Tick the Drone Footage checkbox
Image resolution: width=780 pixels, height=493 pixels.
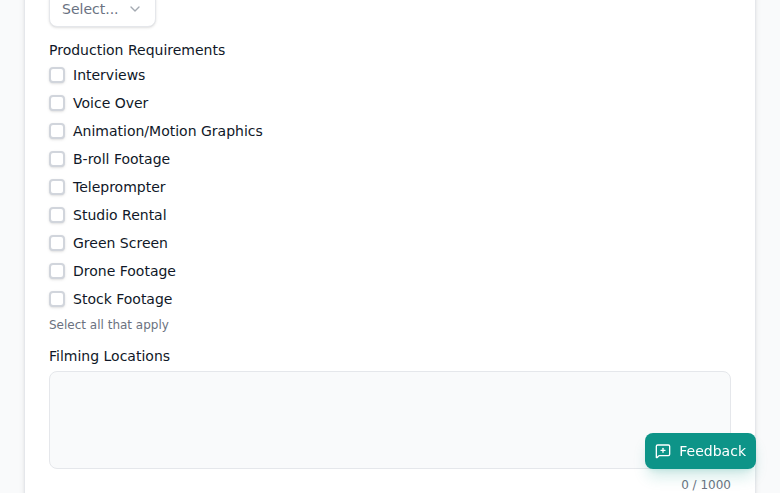pyautogui.click(x=57, y=271)
